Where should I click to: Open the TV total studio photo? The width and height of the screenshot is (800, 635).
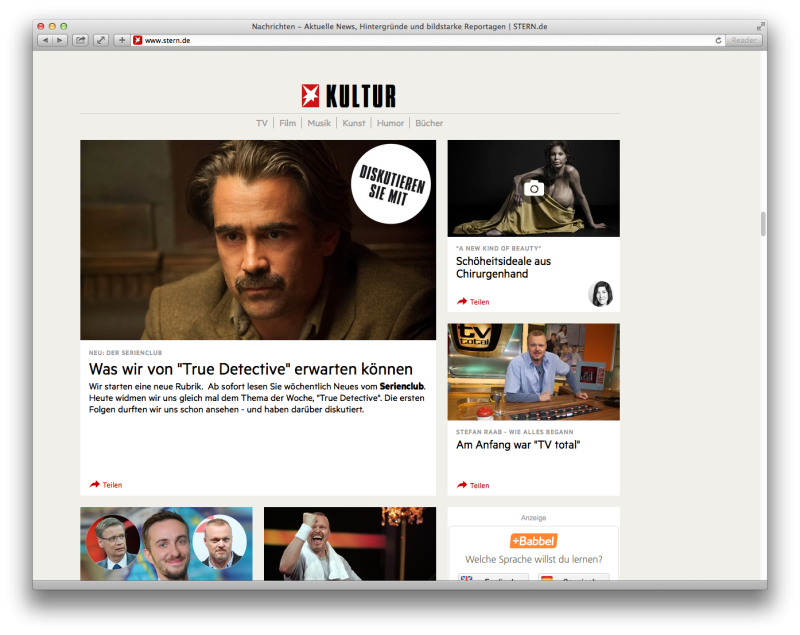pyautogui.click(x=534, y=372)
